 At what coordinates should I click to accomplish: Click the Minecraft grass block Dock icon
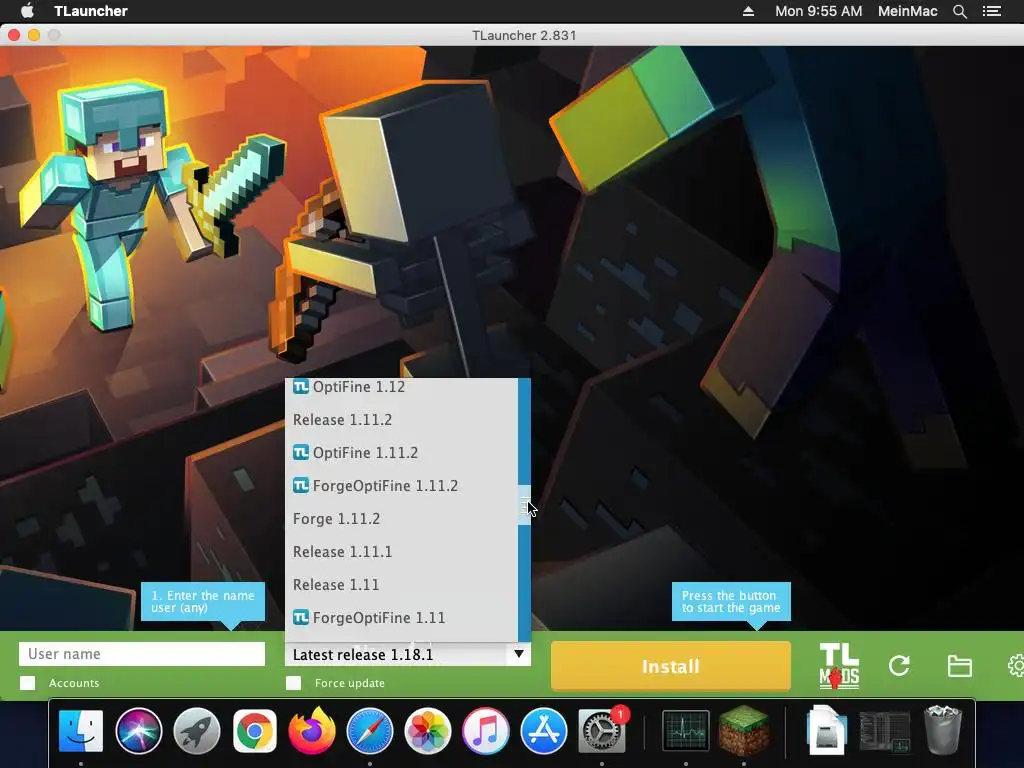click(744, 730)
